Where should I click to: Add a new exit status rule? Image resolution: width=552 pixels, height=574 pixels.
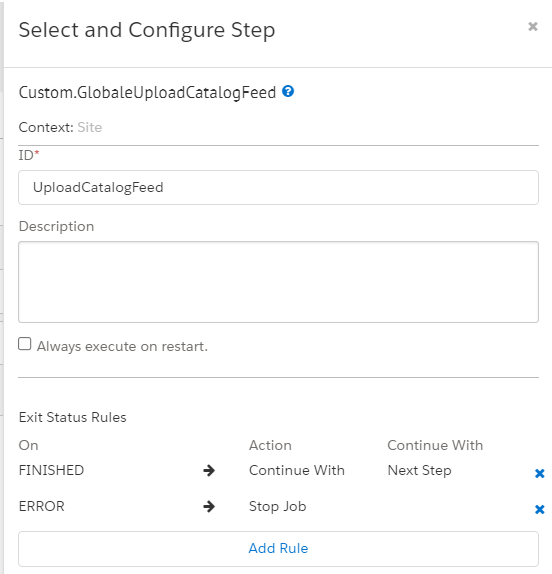tap(278, 549)
